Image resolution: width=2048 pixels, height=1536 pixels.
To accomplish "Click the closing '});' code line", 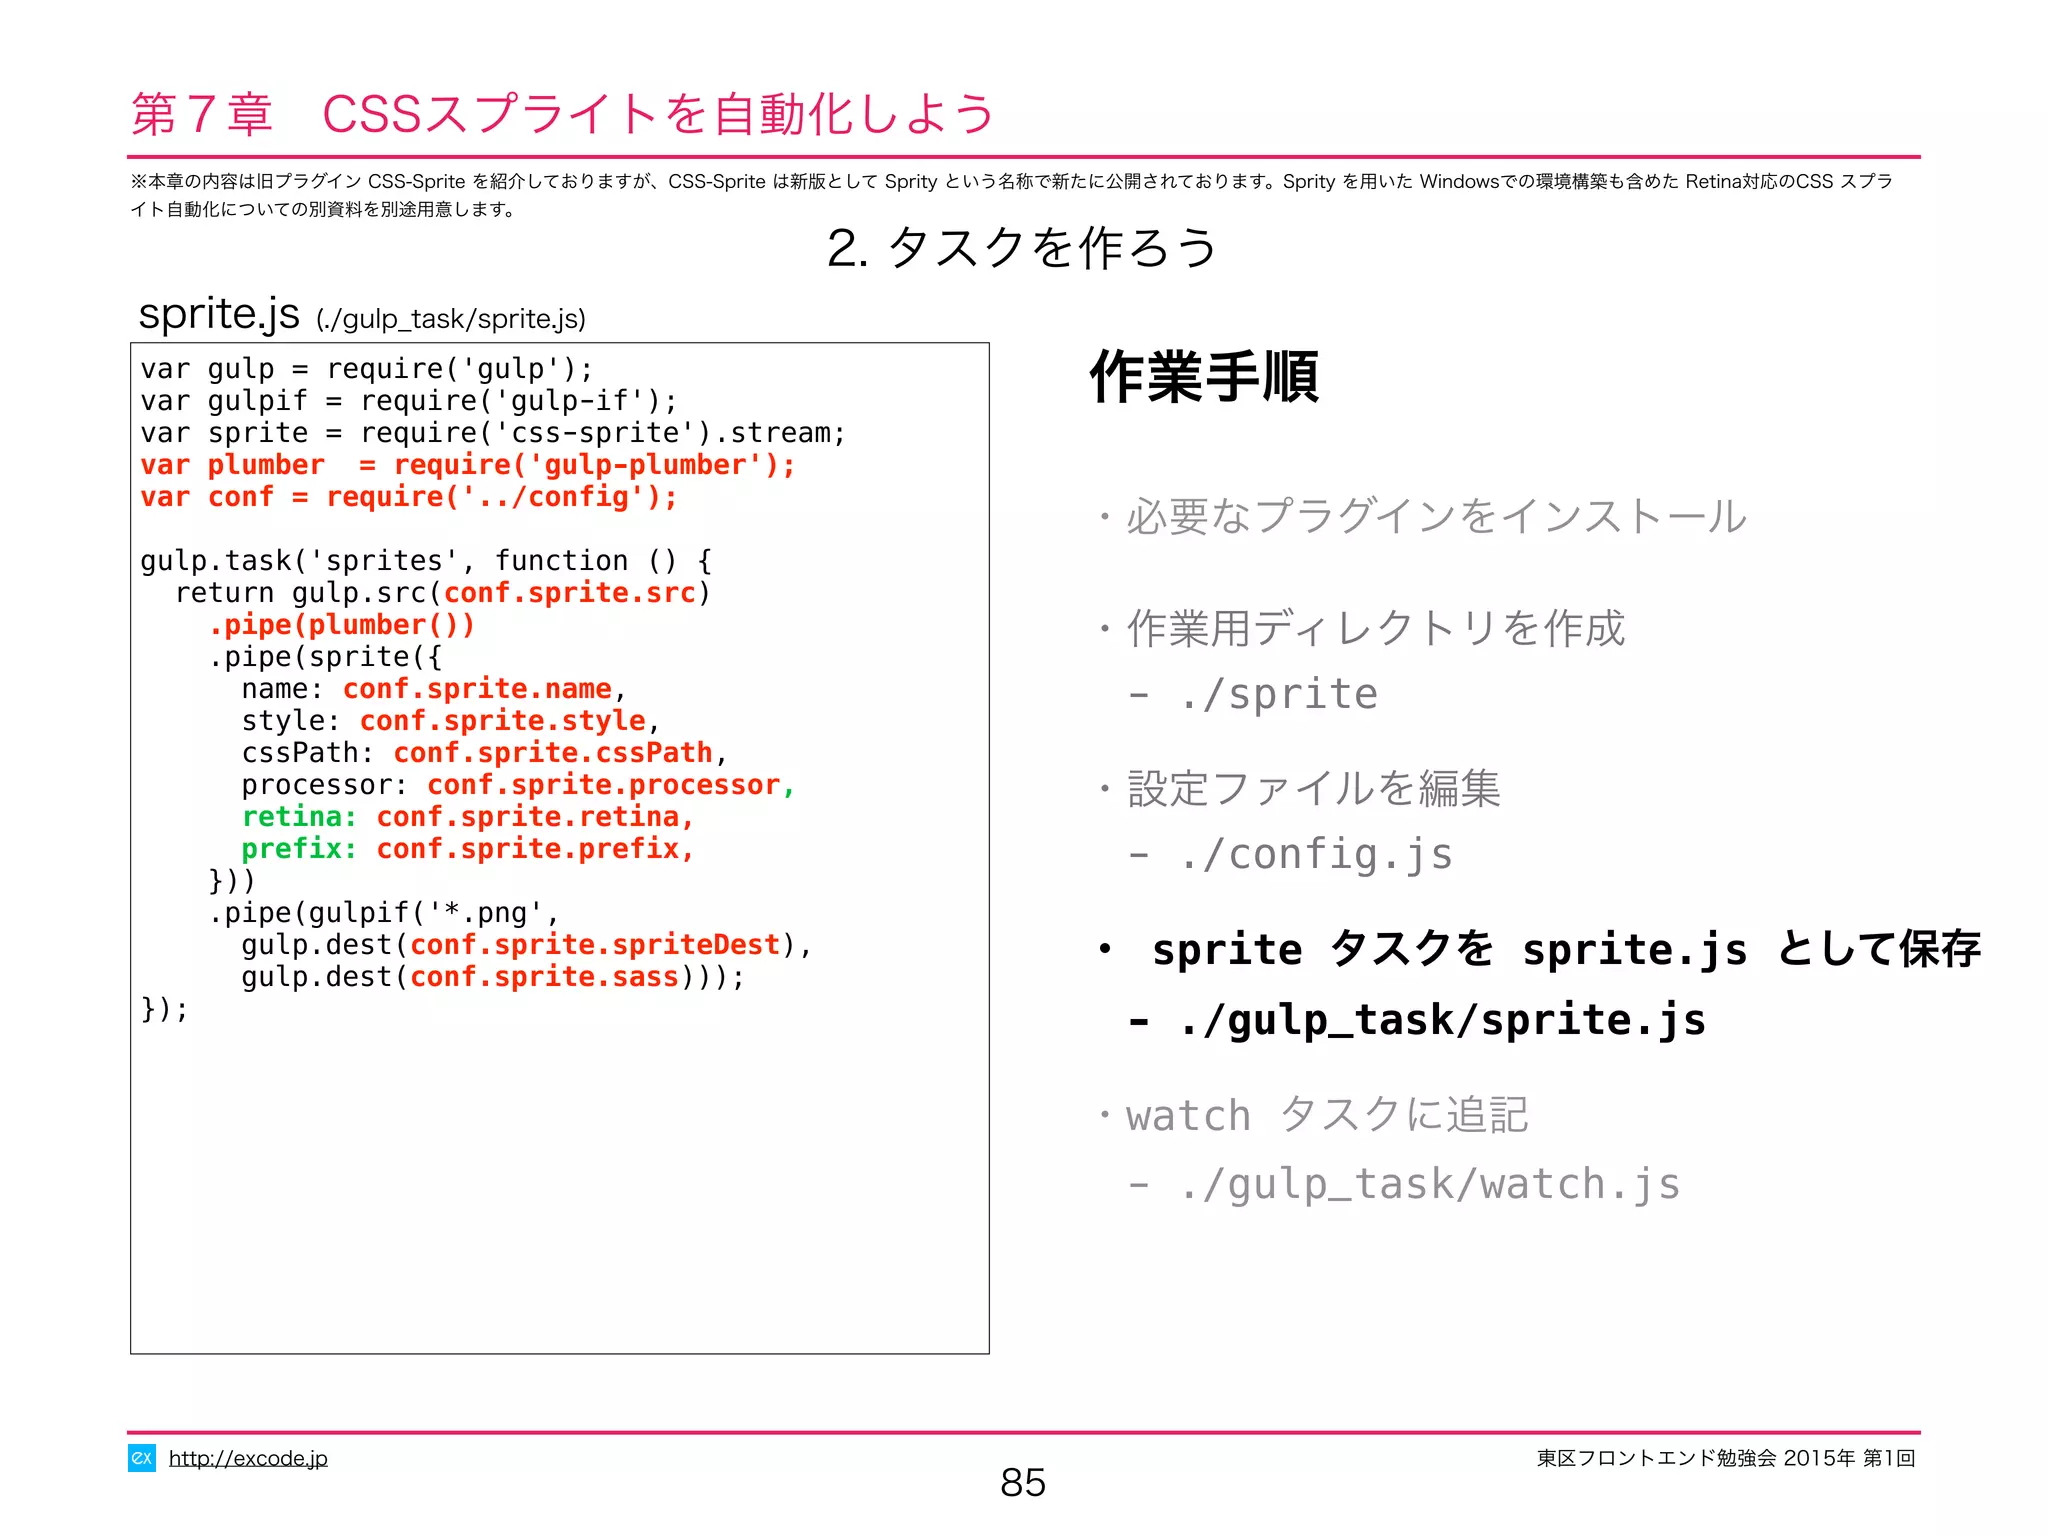I will point(164,1009).
